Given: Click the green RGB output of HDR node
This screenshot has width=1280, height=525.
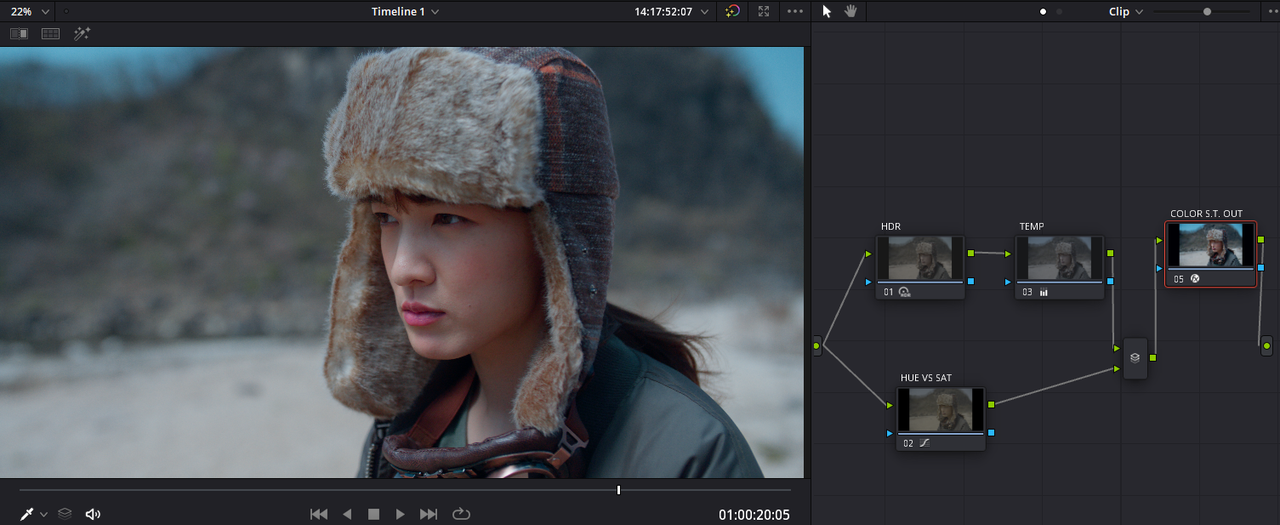Looking at the screenshot, I should pyautogui.click(x=971, y=253).
